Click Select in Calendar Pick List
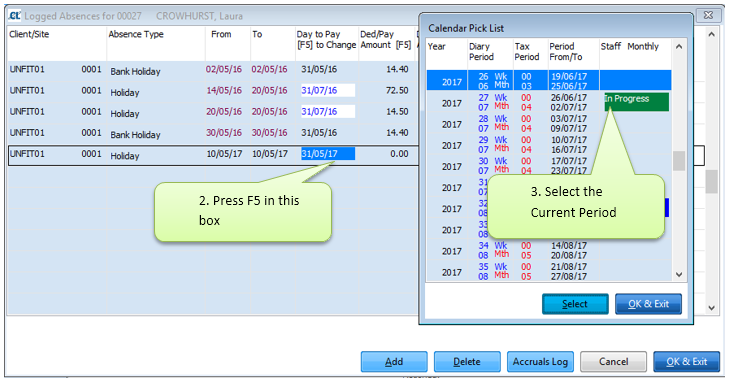 (575, 304)
